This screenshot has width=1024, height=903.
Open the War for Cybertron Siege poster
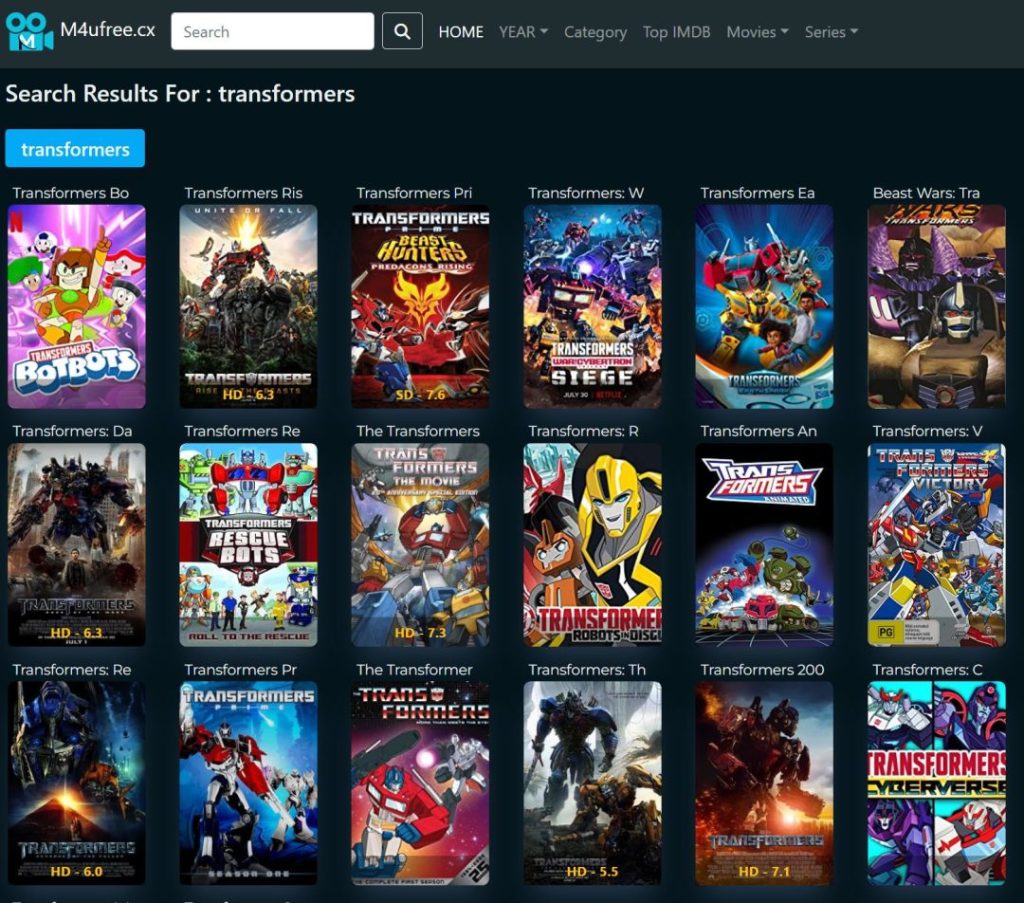[x=592, y=307]
